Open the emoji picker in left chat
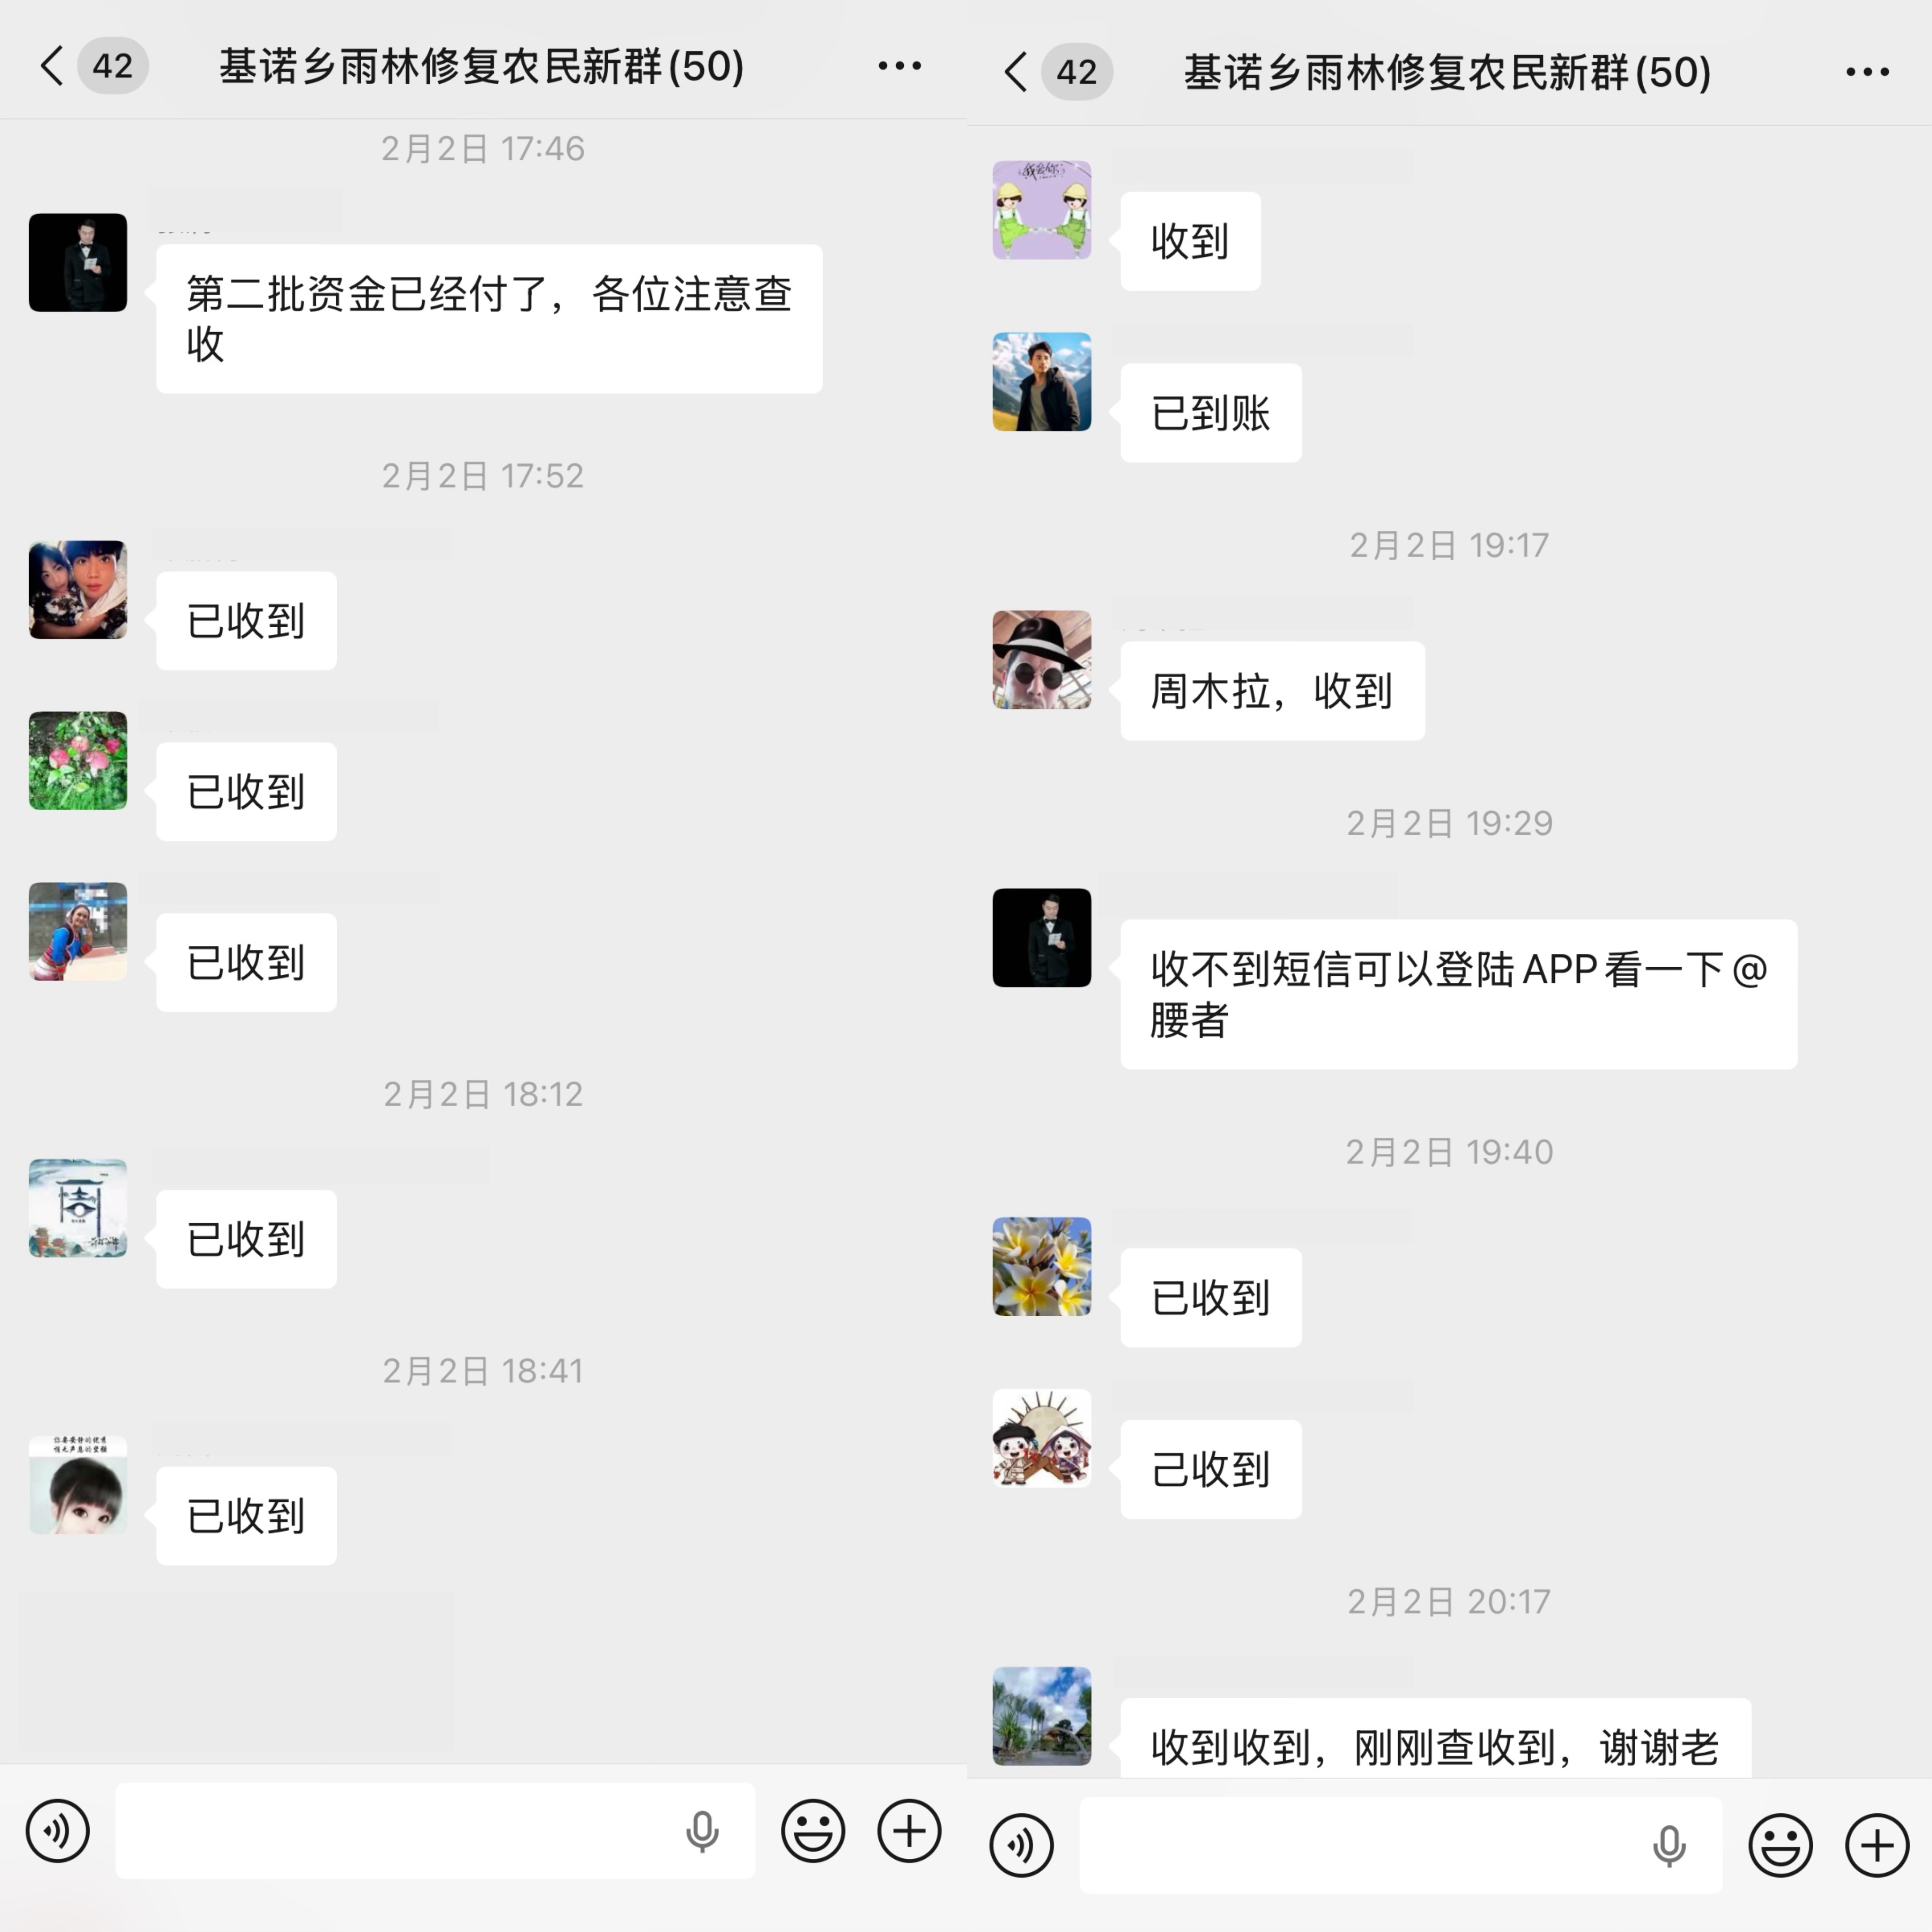Viewport: 1932px width, 1932px height. point(813,1831)
